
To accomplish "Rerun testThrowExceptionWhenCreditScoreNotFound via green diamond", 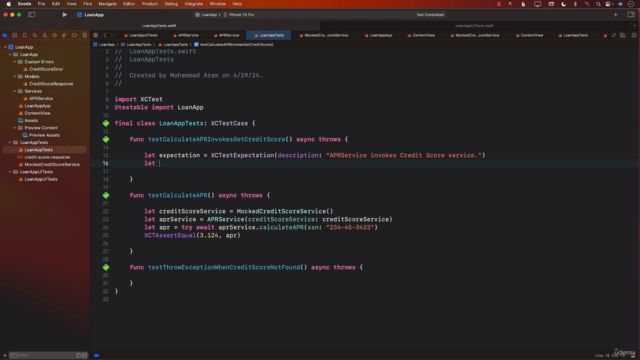I will (106, 267).
